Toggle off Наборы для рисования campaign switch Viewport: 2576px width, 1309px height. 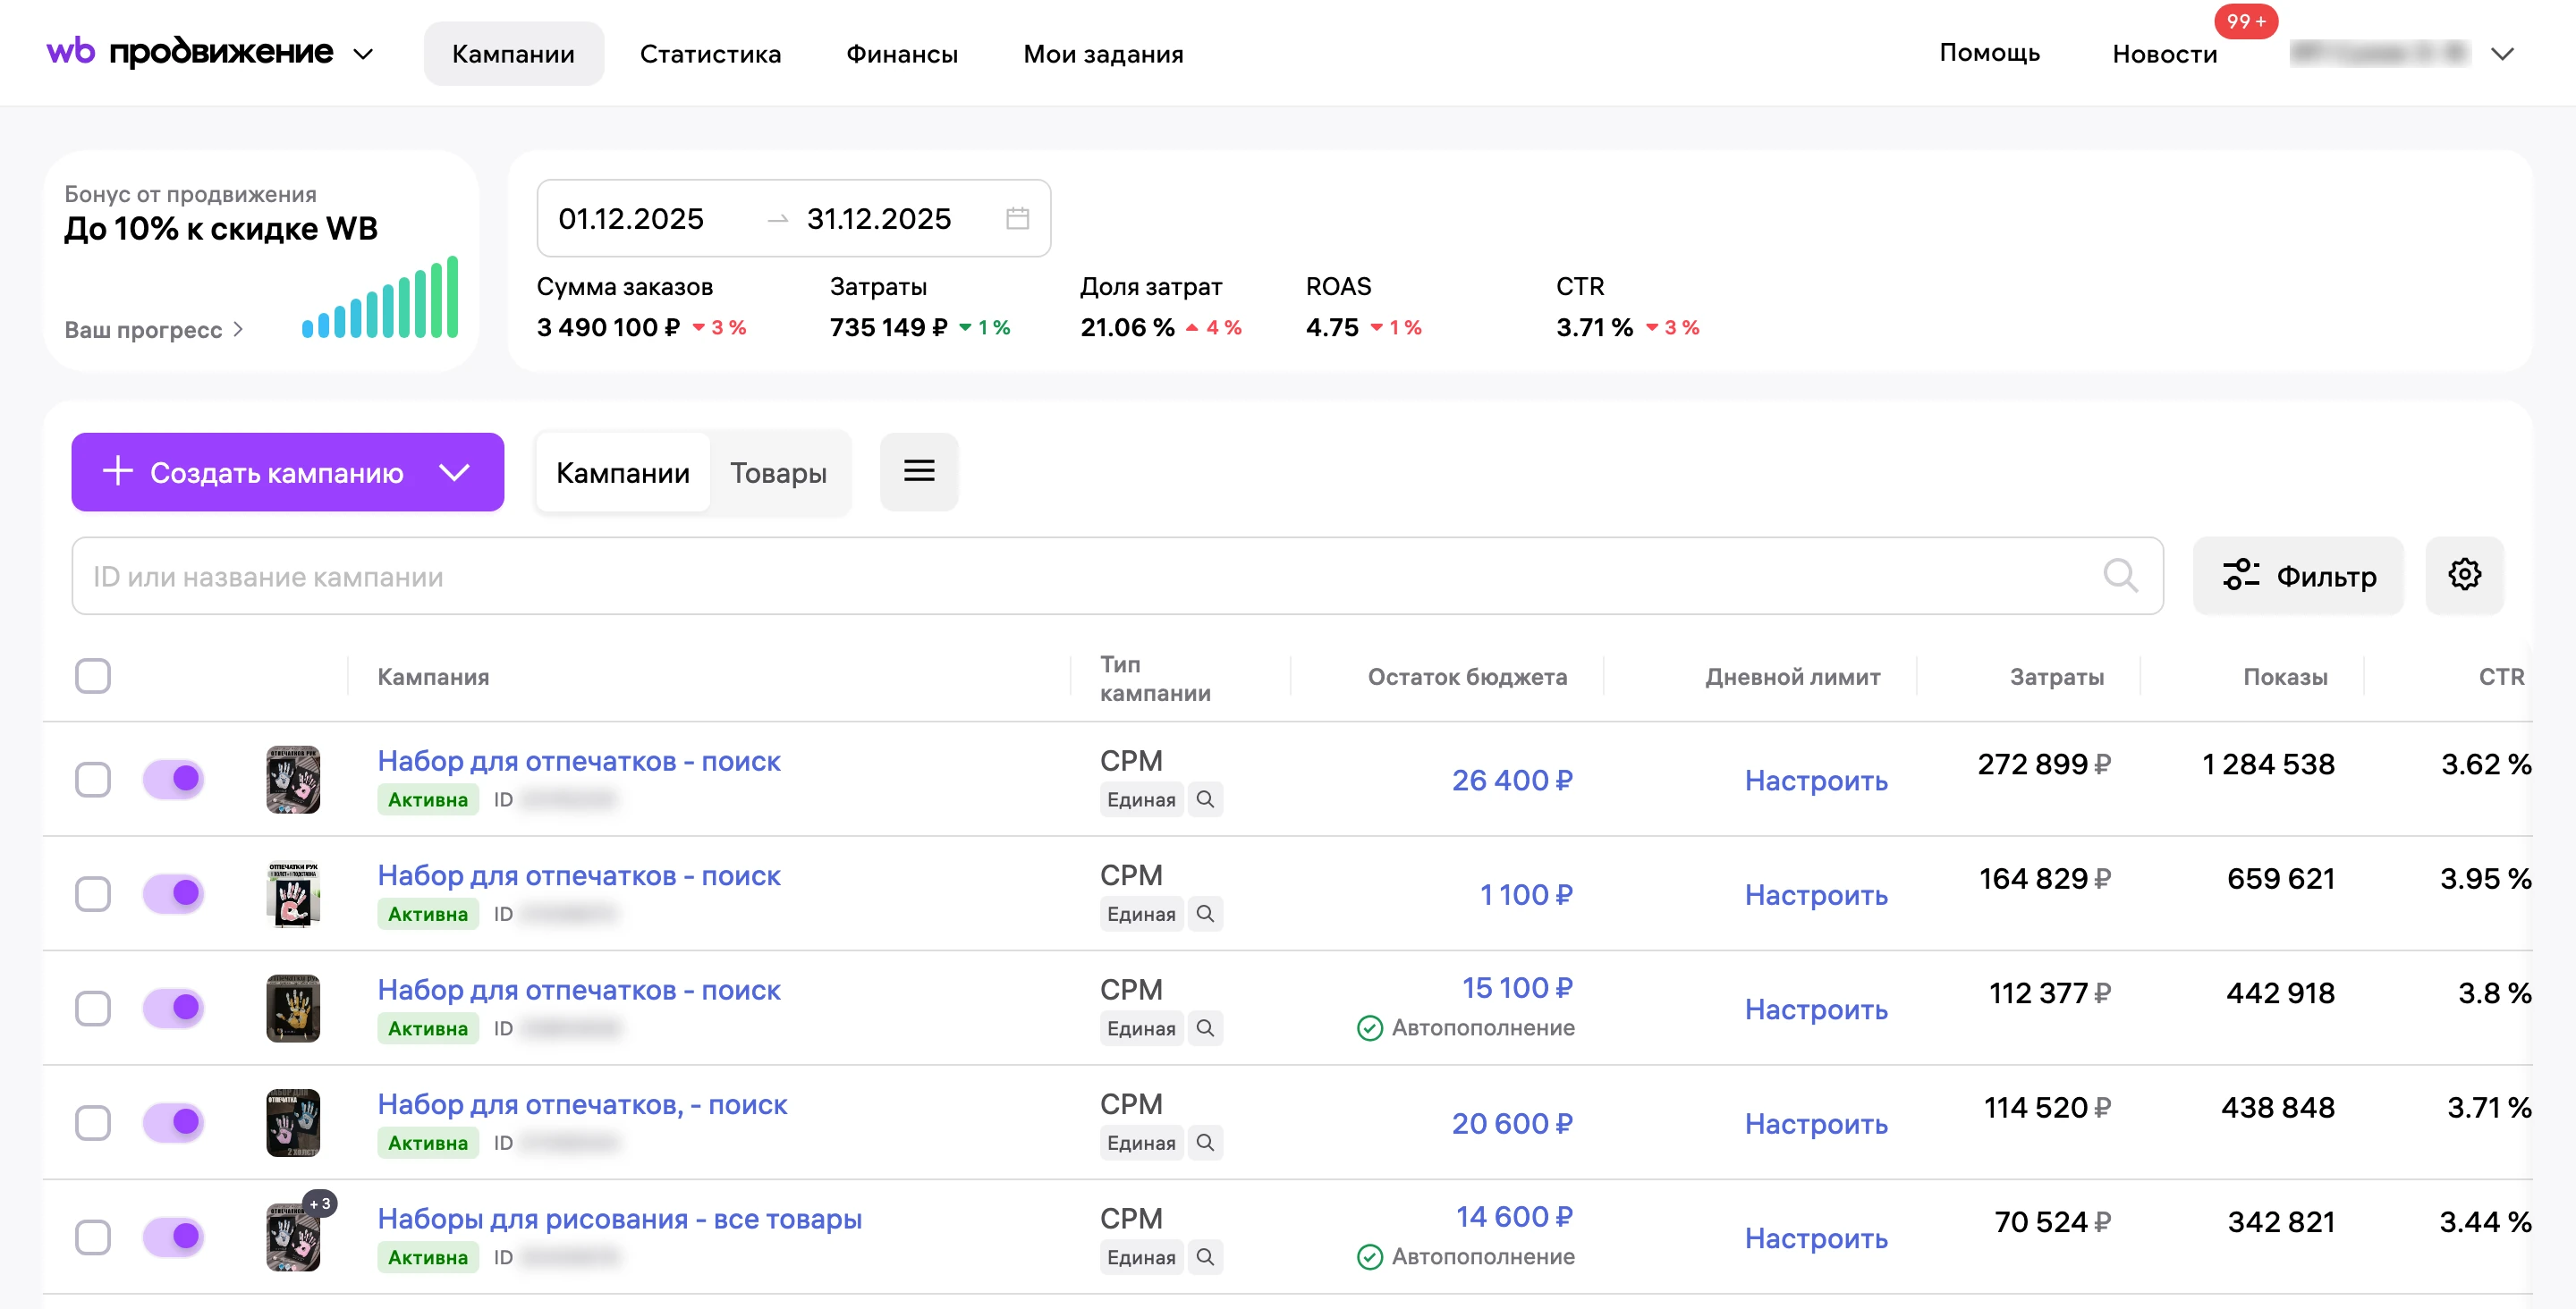tap(173, 1237)
